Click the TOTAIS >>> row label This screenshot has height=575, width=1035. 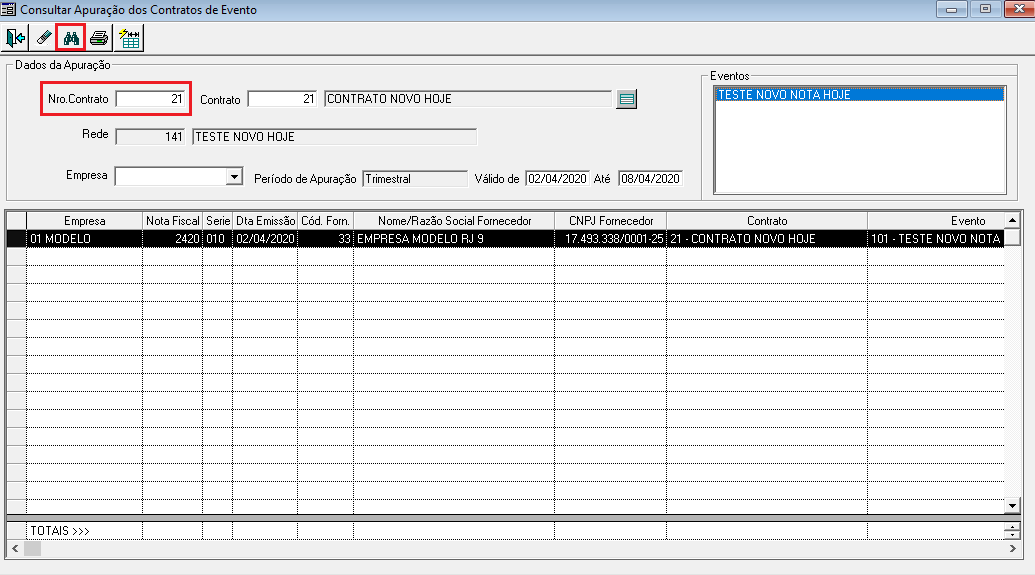(x=59, y=531)
